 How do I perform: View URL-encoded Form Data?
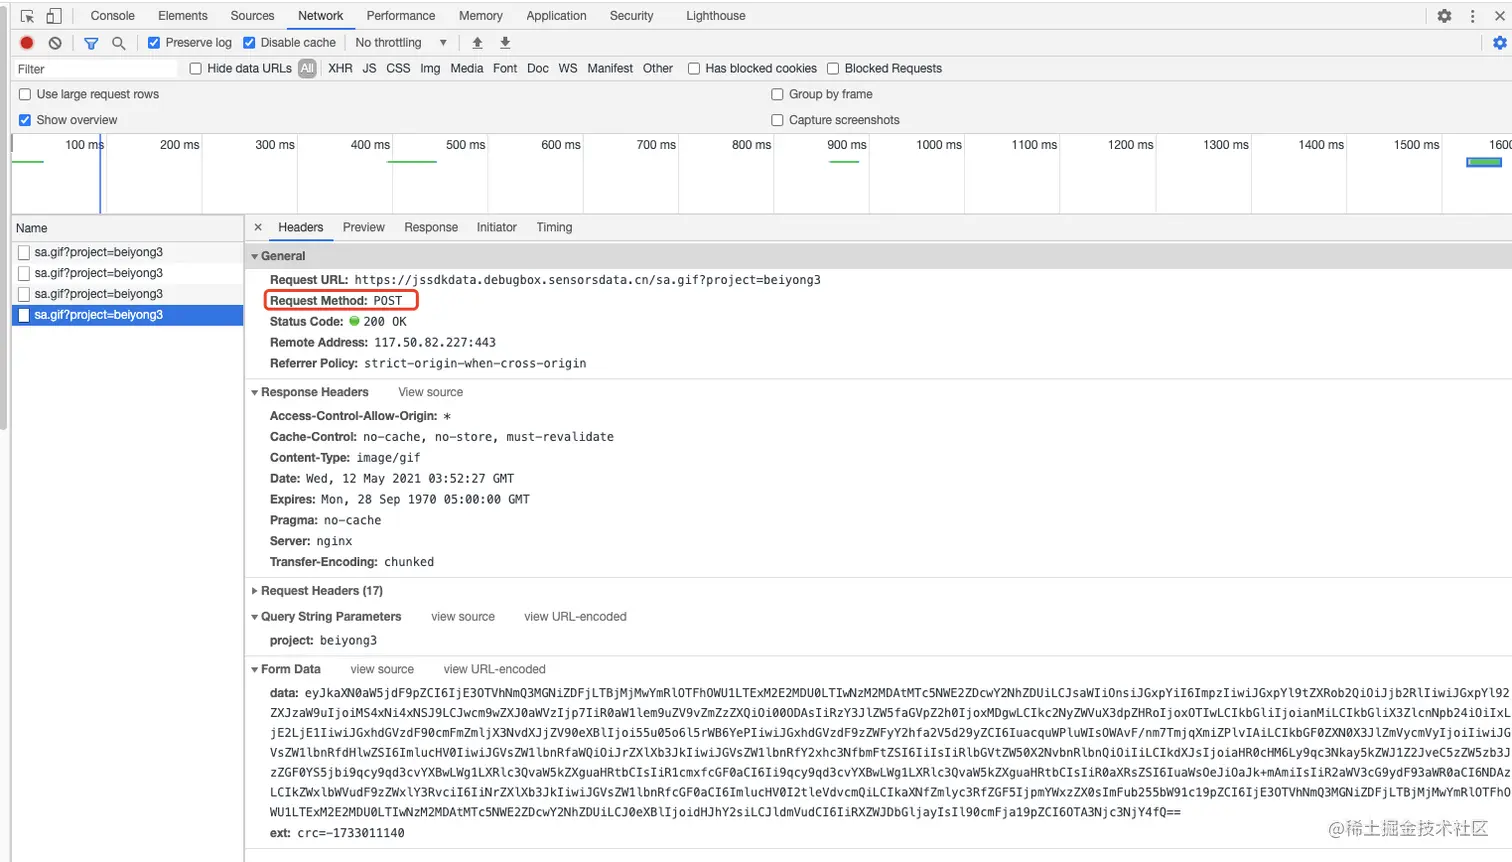(495, 670)
